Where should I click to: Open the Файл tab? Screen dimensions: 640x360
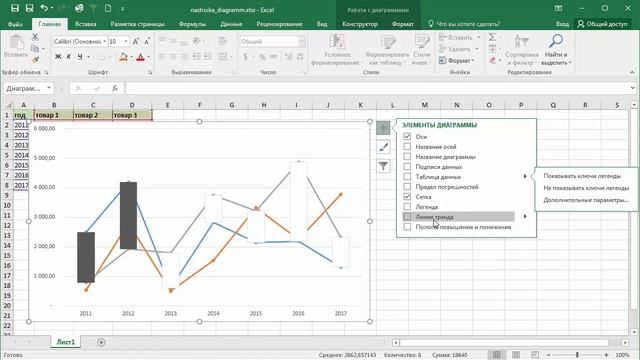point(15,24)
